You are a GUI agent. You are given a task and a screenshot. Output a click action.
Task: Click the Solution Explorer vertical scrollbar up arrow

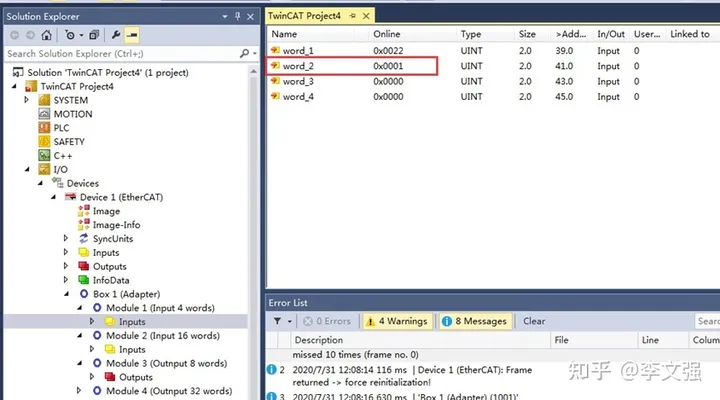tap(253, 72)
